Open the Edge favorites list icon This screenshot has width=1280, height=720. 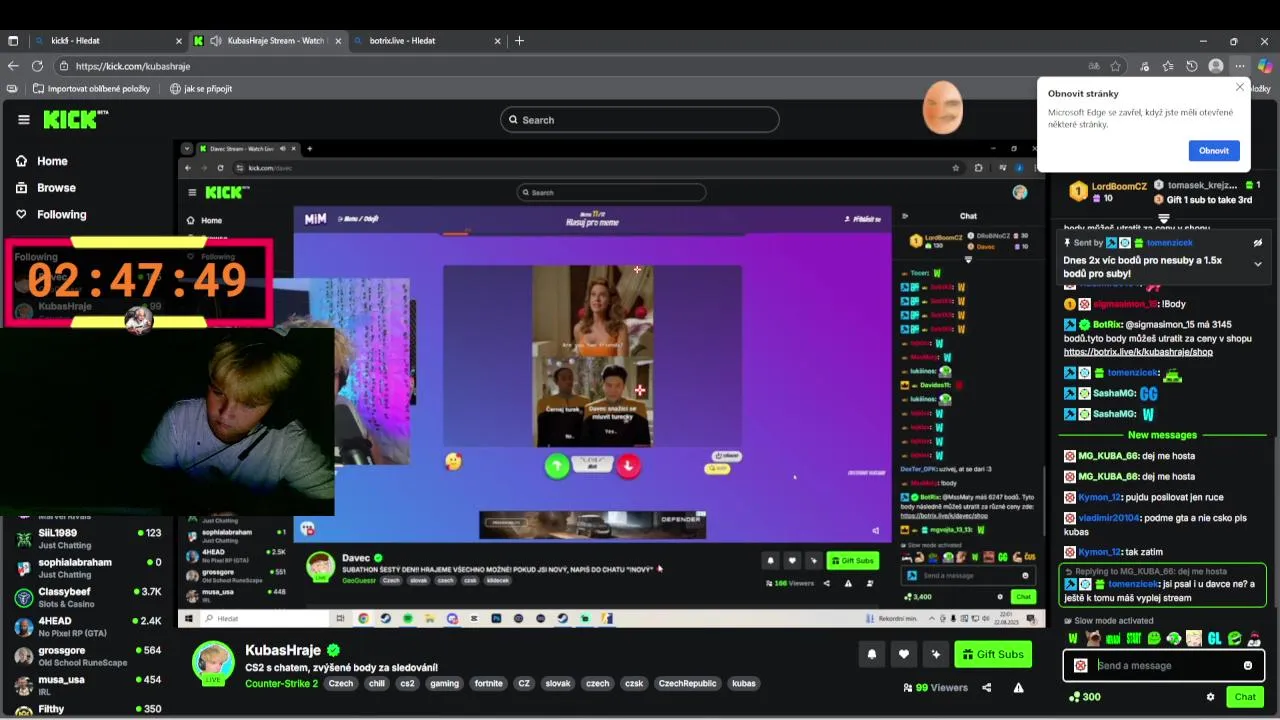tap(1168, 66)
